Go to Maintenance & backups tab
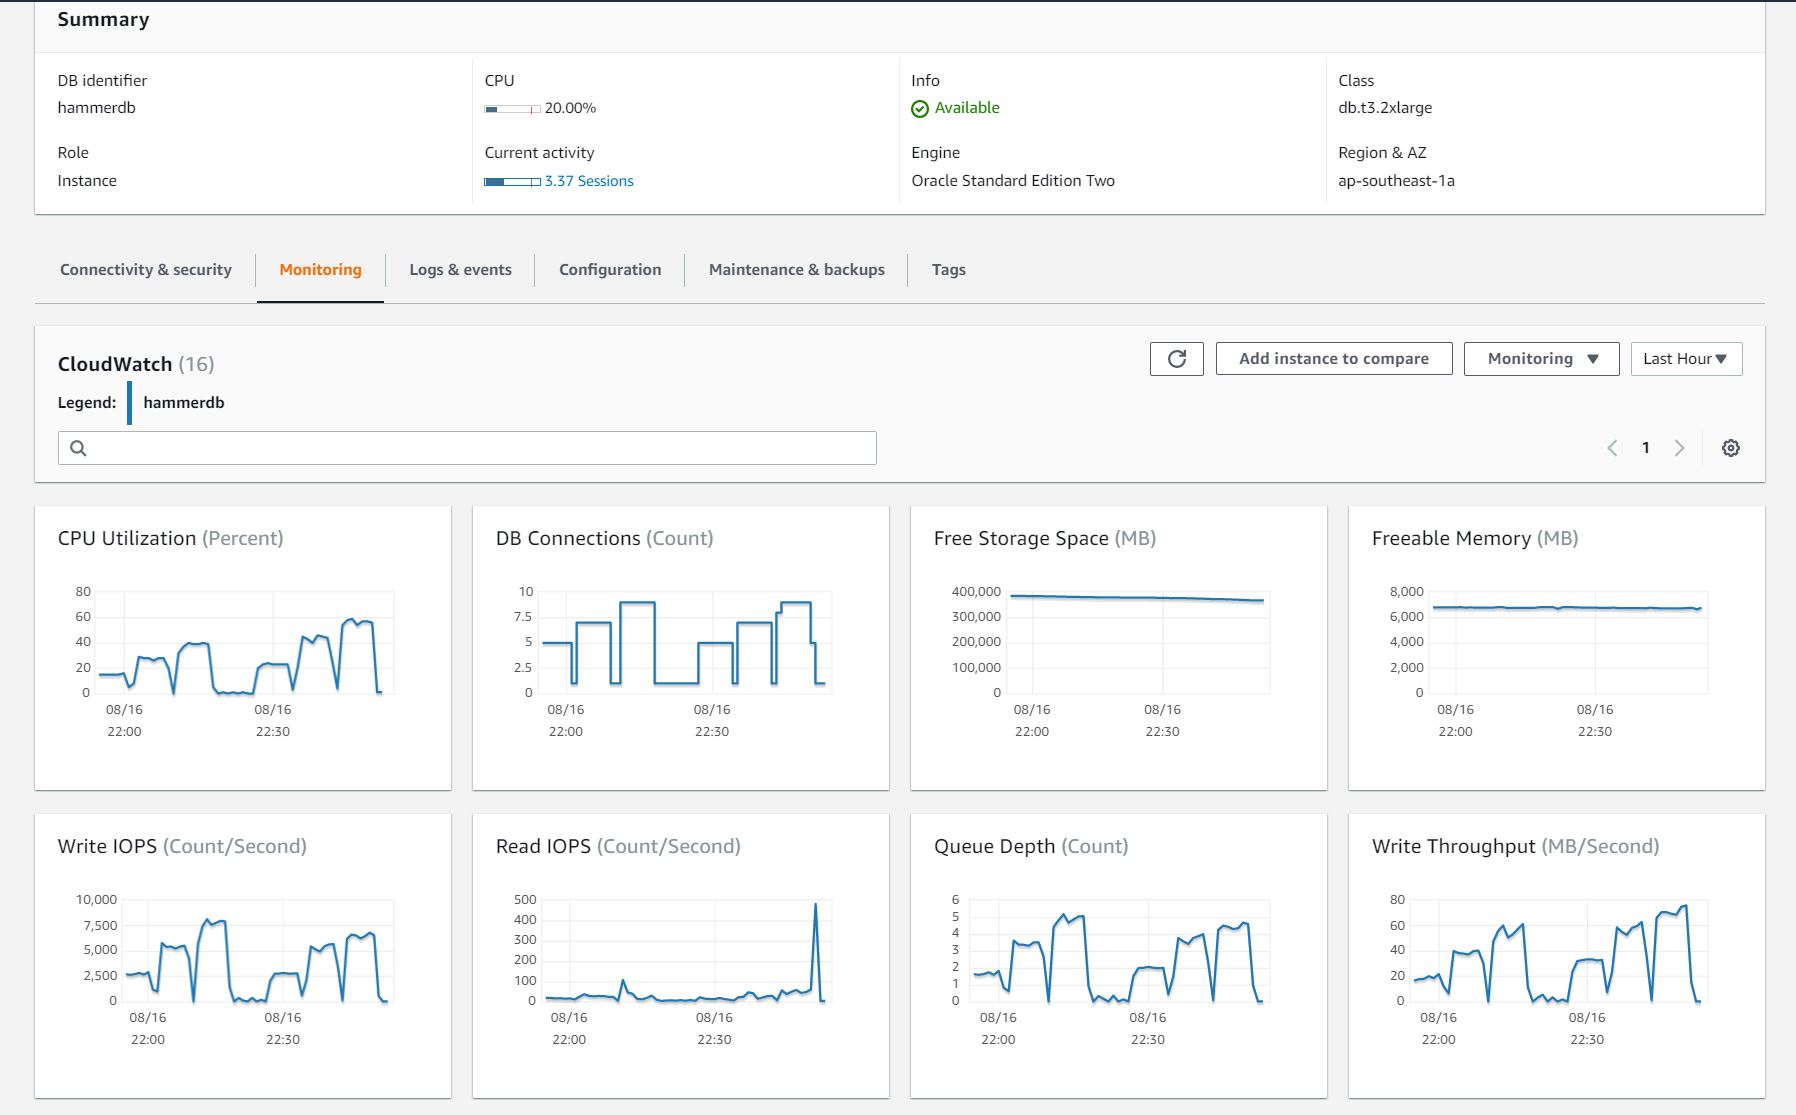This screenshot has height=1115, width=1796. tap(796, 270)
